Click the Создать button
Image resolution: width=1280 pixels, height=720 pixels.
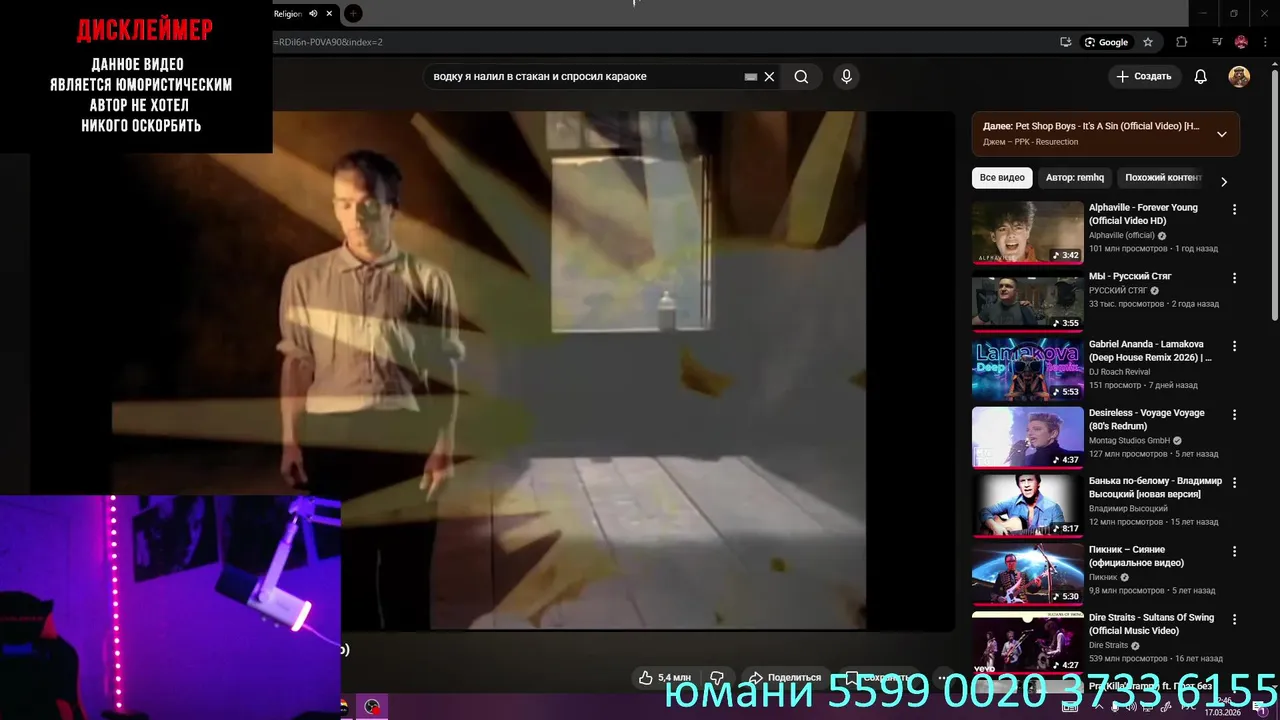[1144, 77]
